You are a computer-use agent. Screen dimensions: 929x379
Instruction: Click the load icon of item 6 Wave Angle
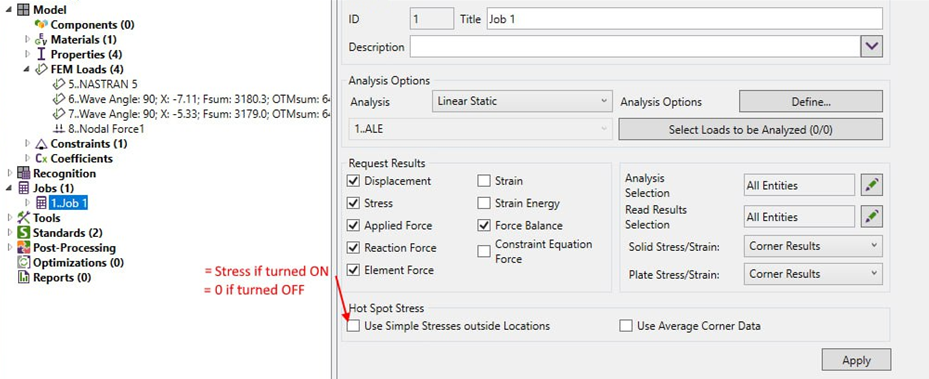[x=59, y=99]
